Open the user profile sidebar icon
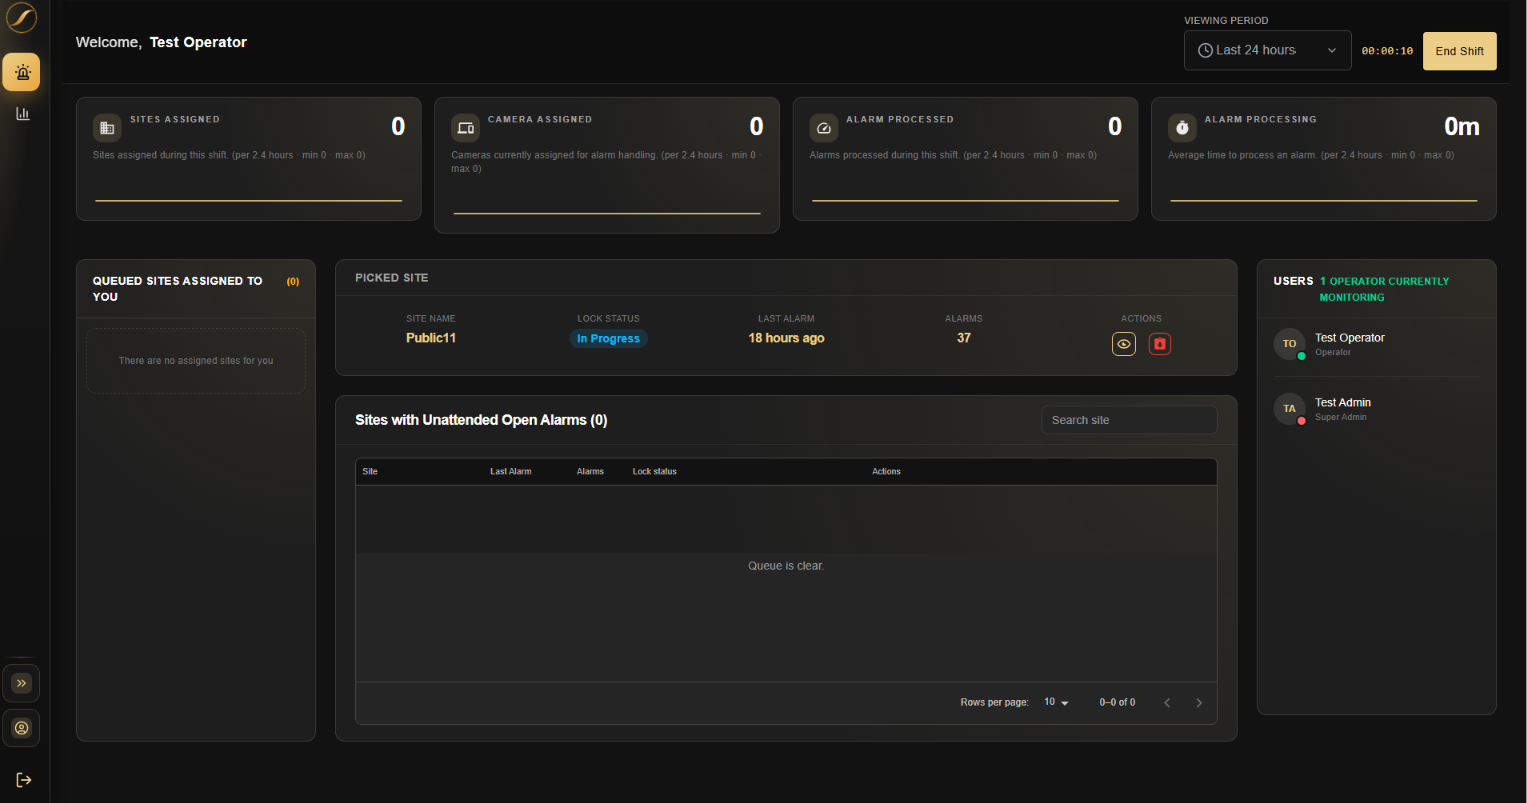 pyautogui.click(x=21, y=728)
